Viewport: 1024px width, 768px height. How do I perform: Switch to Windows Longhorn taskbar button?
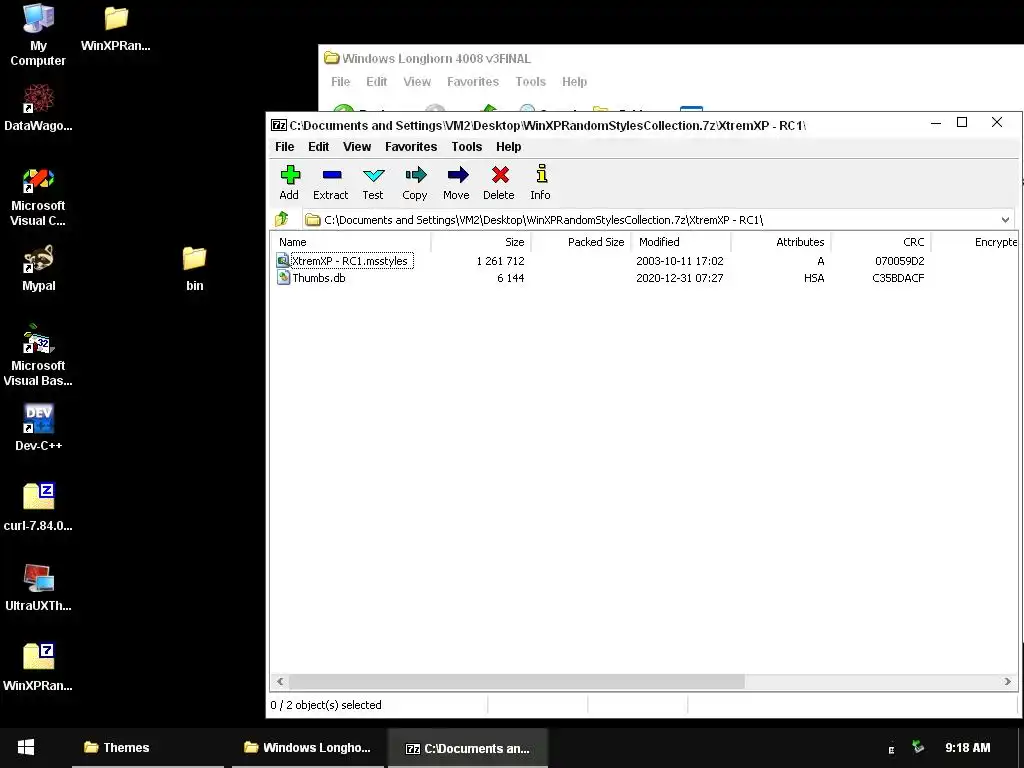click(308, 748)
